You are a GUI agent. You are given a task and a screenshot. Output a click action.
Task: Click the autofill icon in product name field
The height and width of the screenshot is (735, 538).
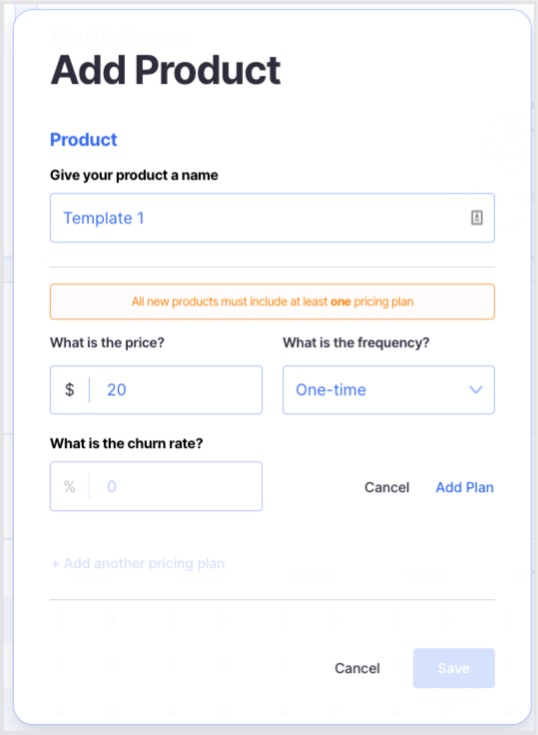[477, 218]
